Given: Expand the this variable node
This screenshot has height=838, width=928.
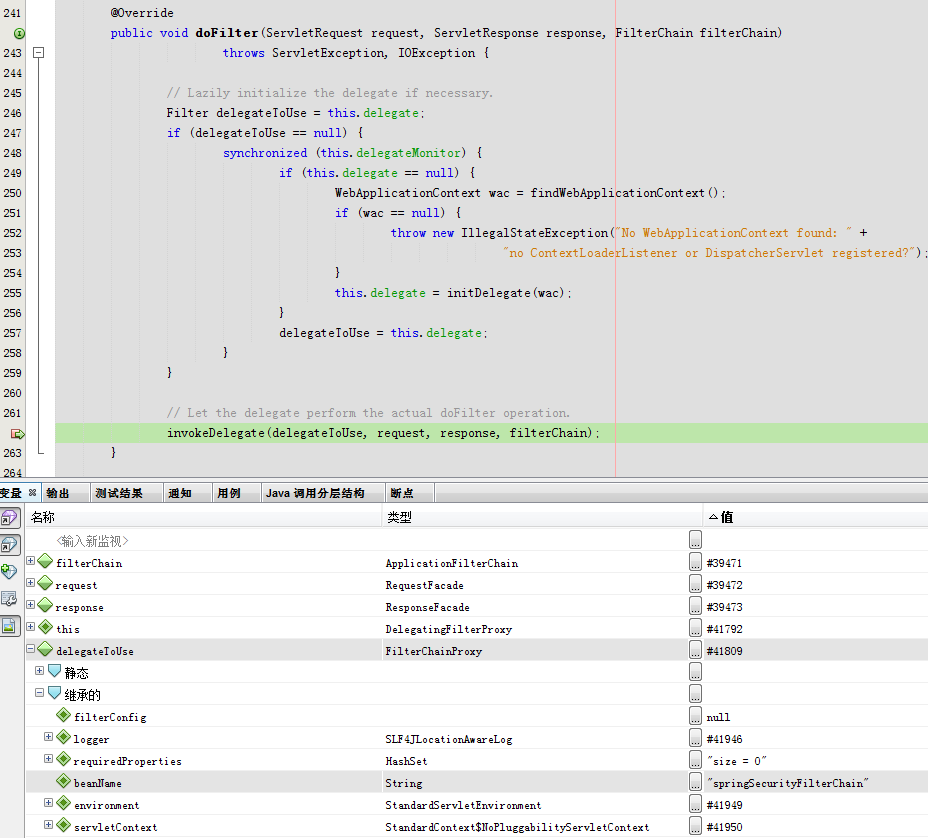Looking at the screenshot, I should tap(31, 626).
